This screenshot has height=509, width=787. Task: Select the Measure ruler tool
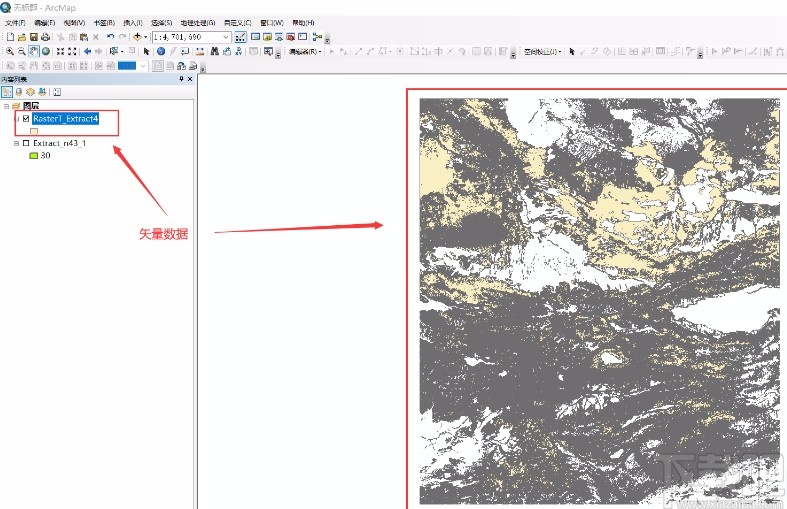(x=200, y=51)
